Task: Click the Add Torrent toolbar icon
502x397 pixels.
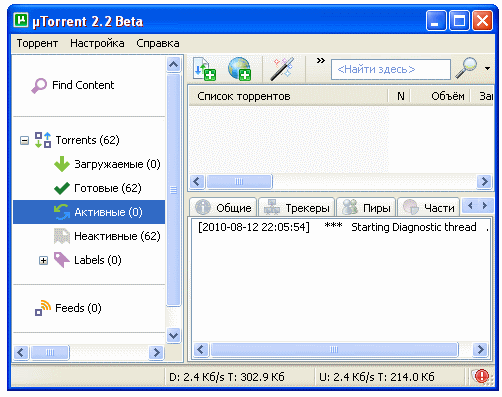Action: 204,69
